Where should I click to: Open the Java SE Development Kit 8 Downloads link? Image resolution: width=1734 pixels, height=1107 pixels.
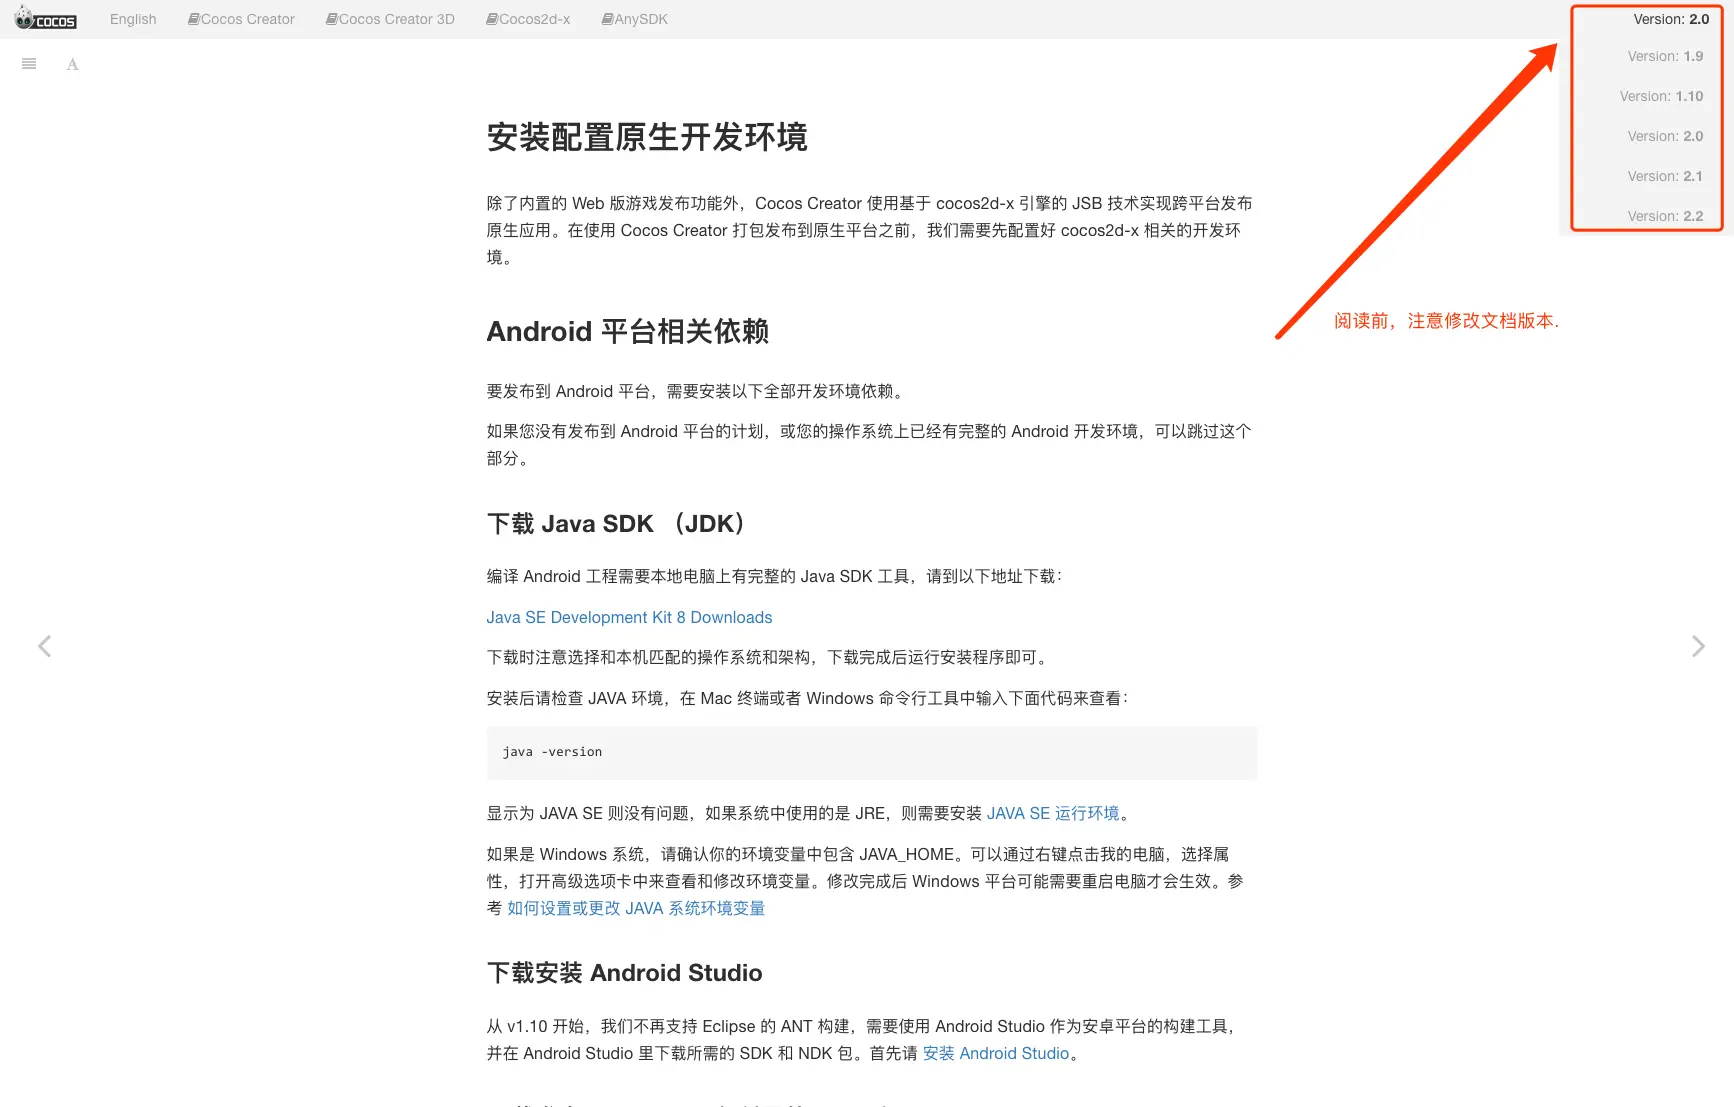[629, 617]
